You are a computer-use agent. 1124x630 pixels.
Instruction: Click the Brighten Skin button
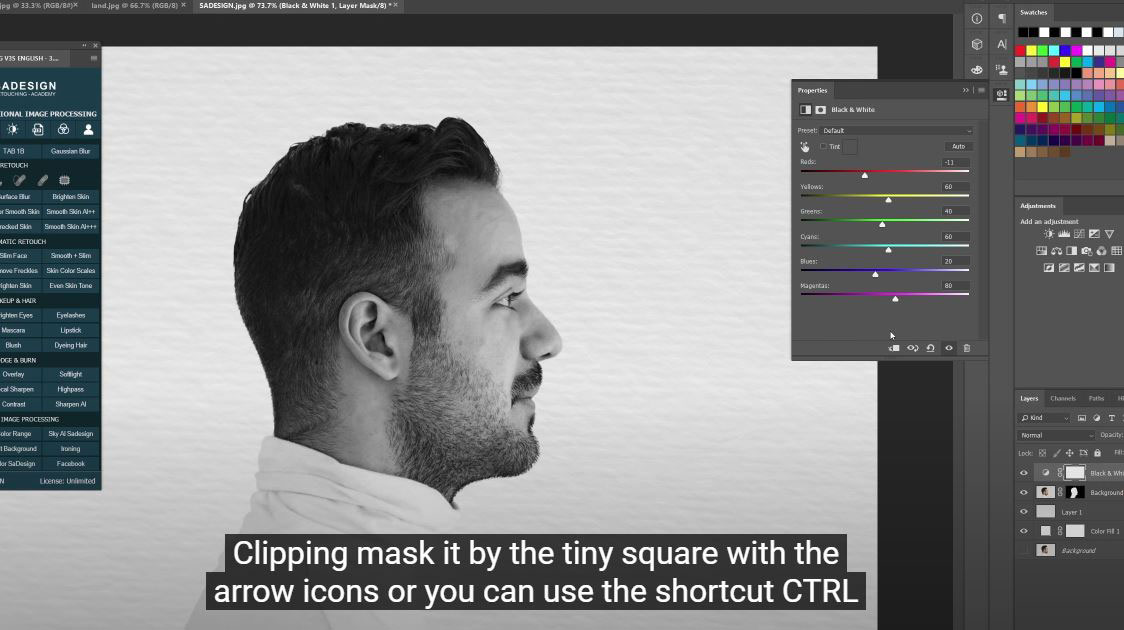coord(70,196)
